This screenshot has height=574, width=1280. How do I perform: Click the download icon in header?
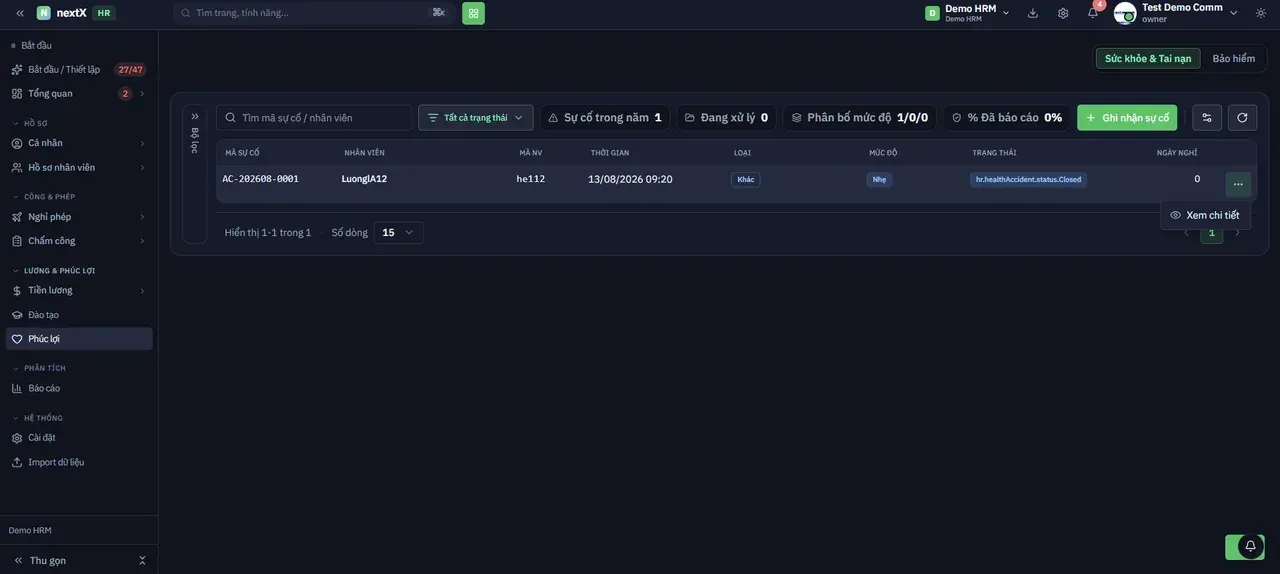click(x=1033, y=13)
